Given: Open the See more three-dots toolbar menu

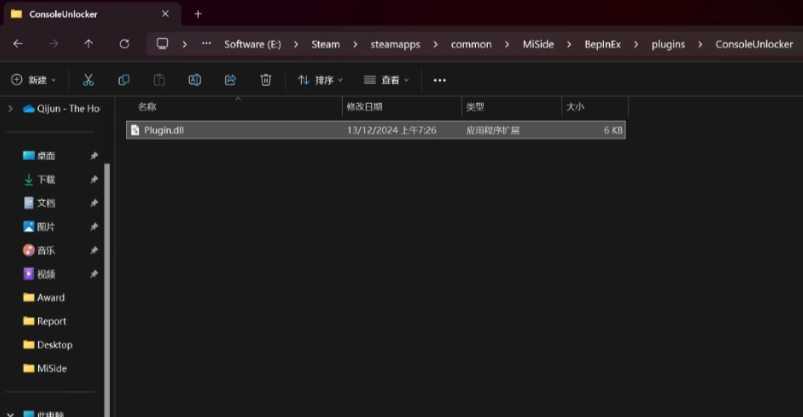Looking at the screenshot, I should pyautogui.click(x=439, y=80).
